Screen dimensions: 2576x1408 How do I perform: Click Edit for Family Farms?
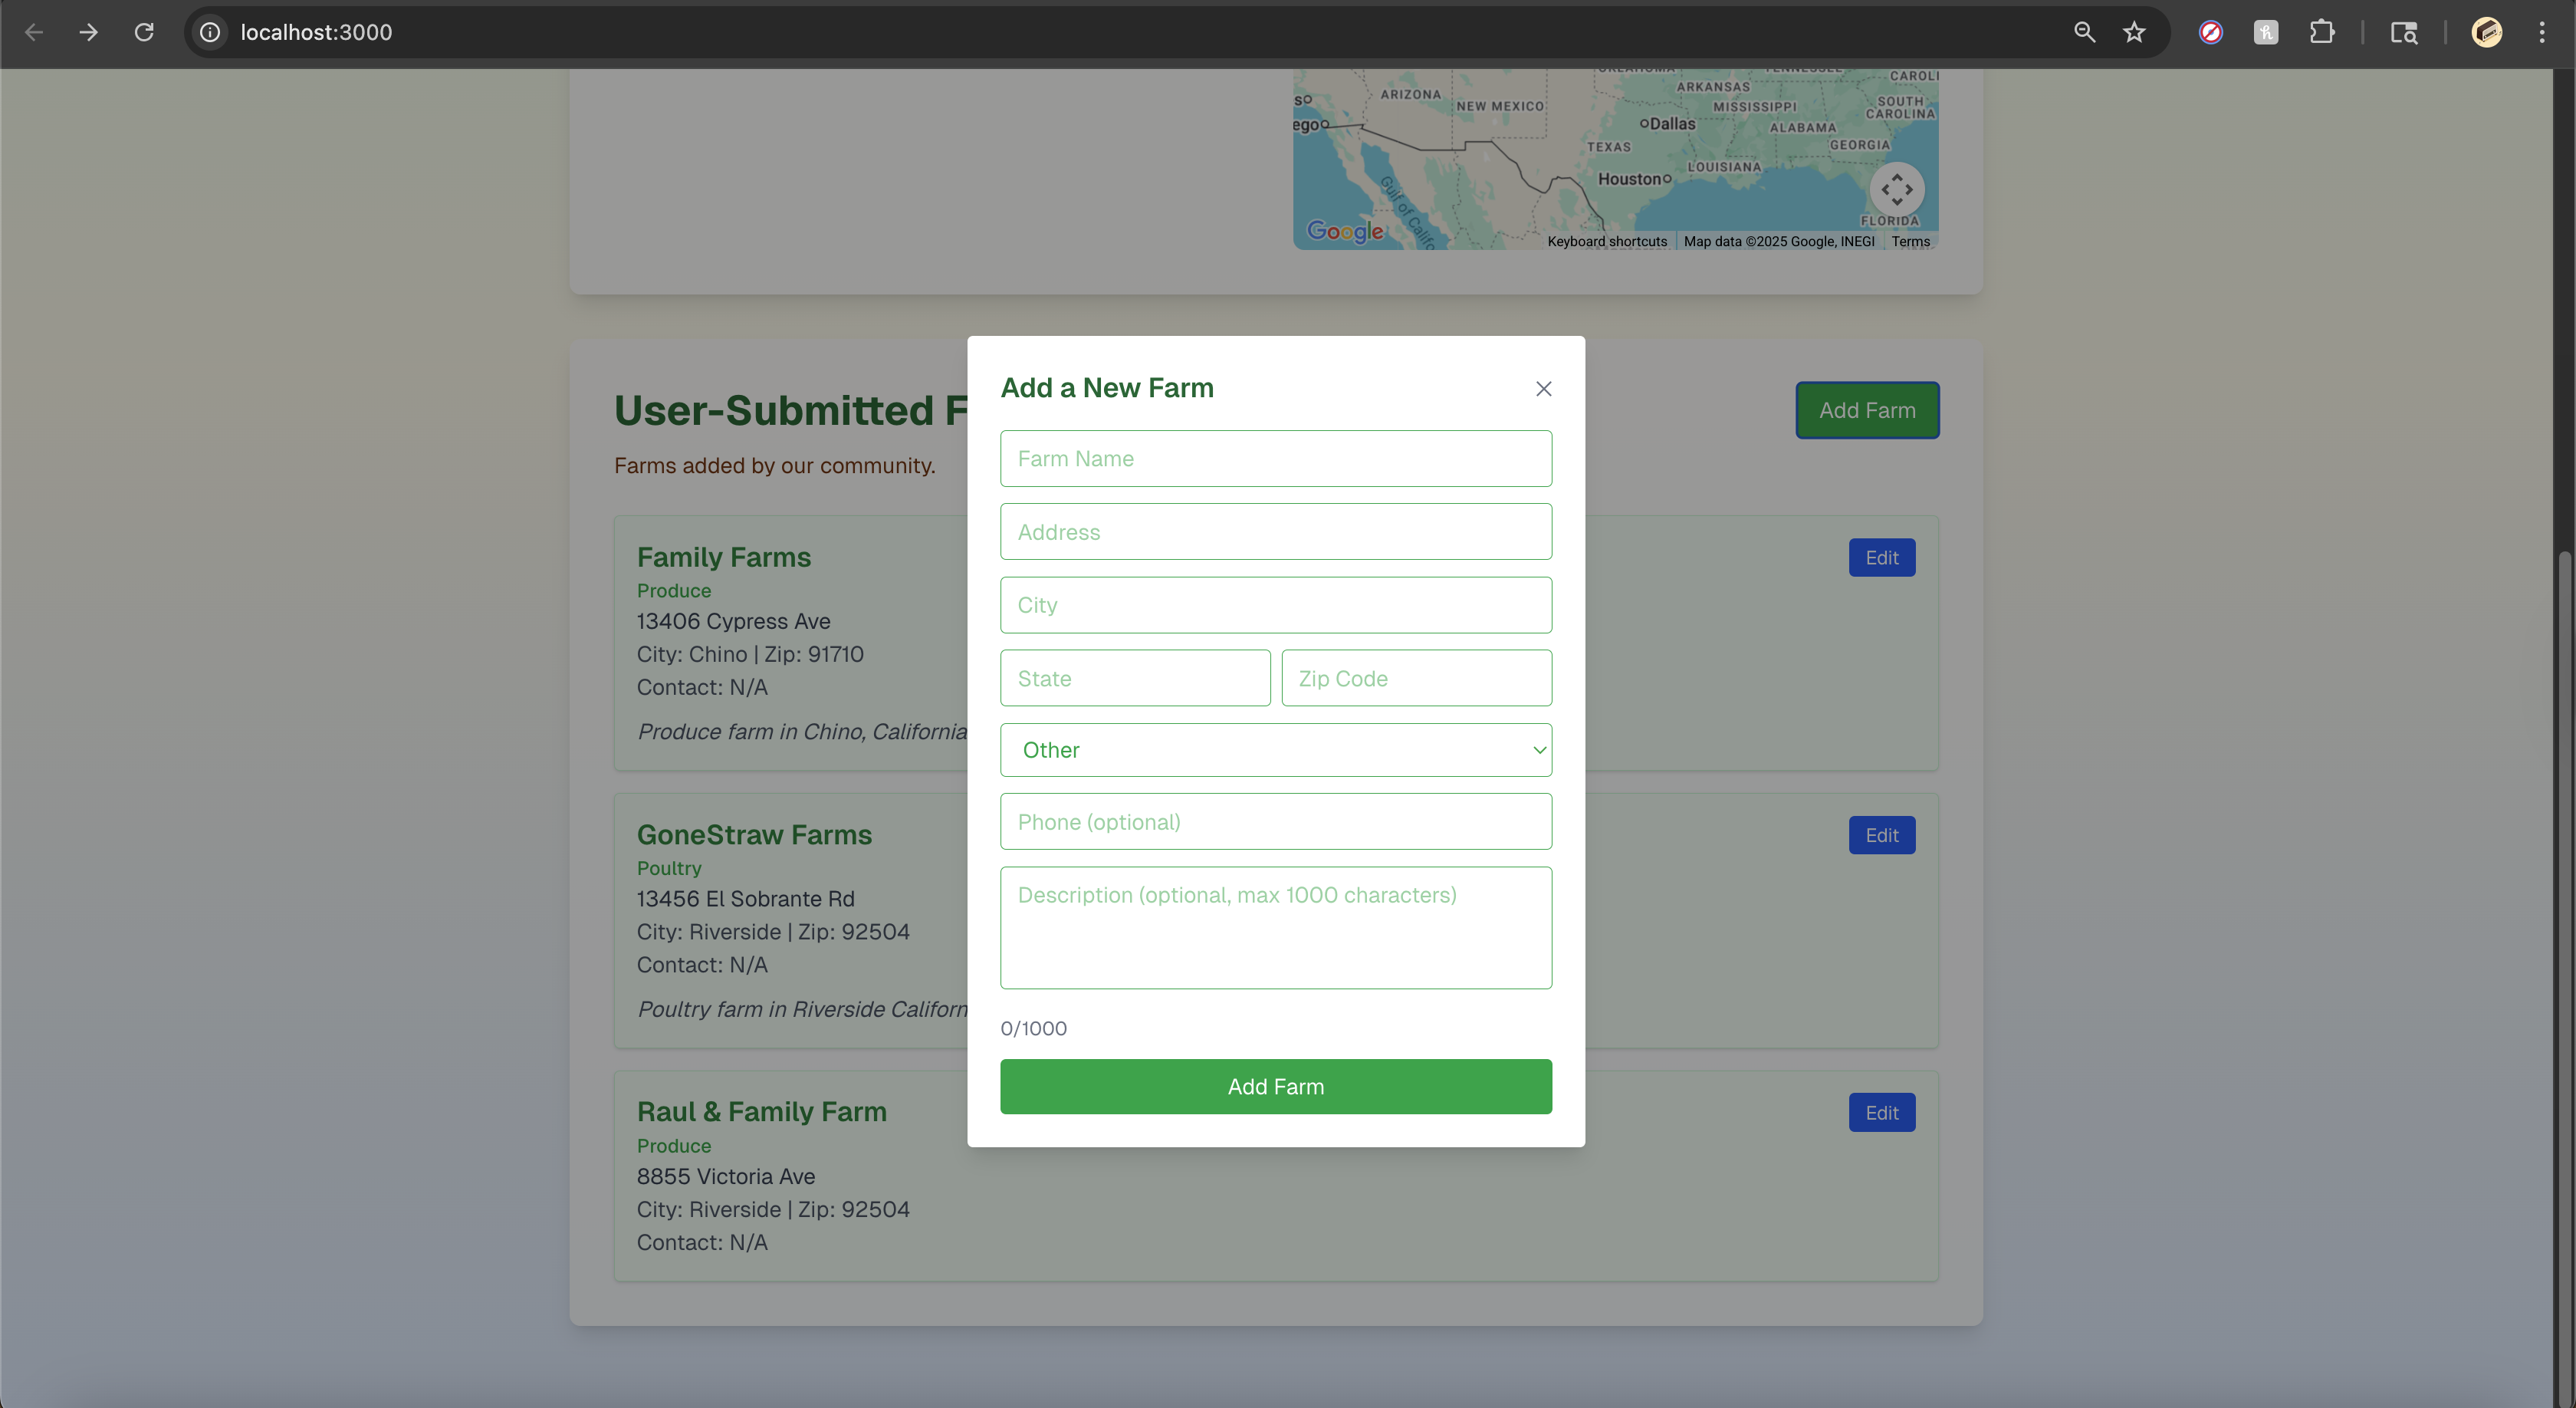pyautogui.click(x=1881, y=558)
